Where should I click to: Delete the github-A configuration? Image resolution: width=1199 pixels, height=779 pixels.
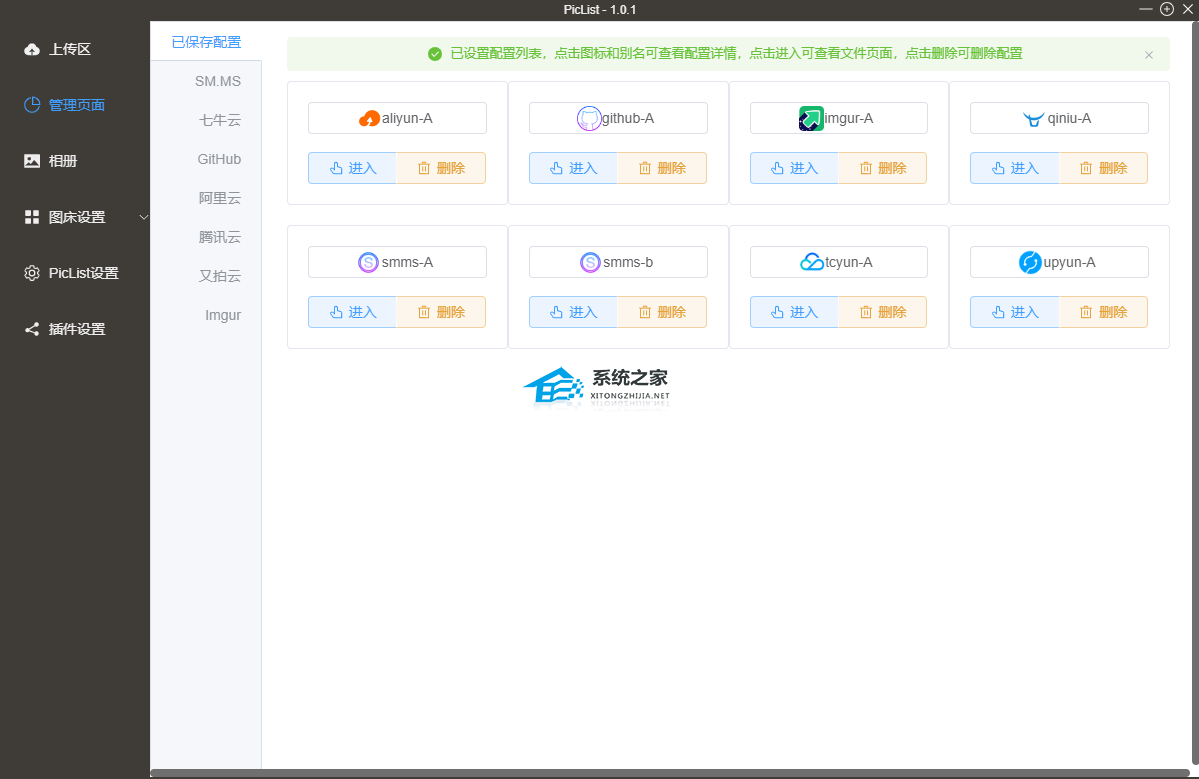point(661,168)
